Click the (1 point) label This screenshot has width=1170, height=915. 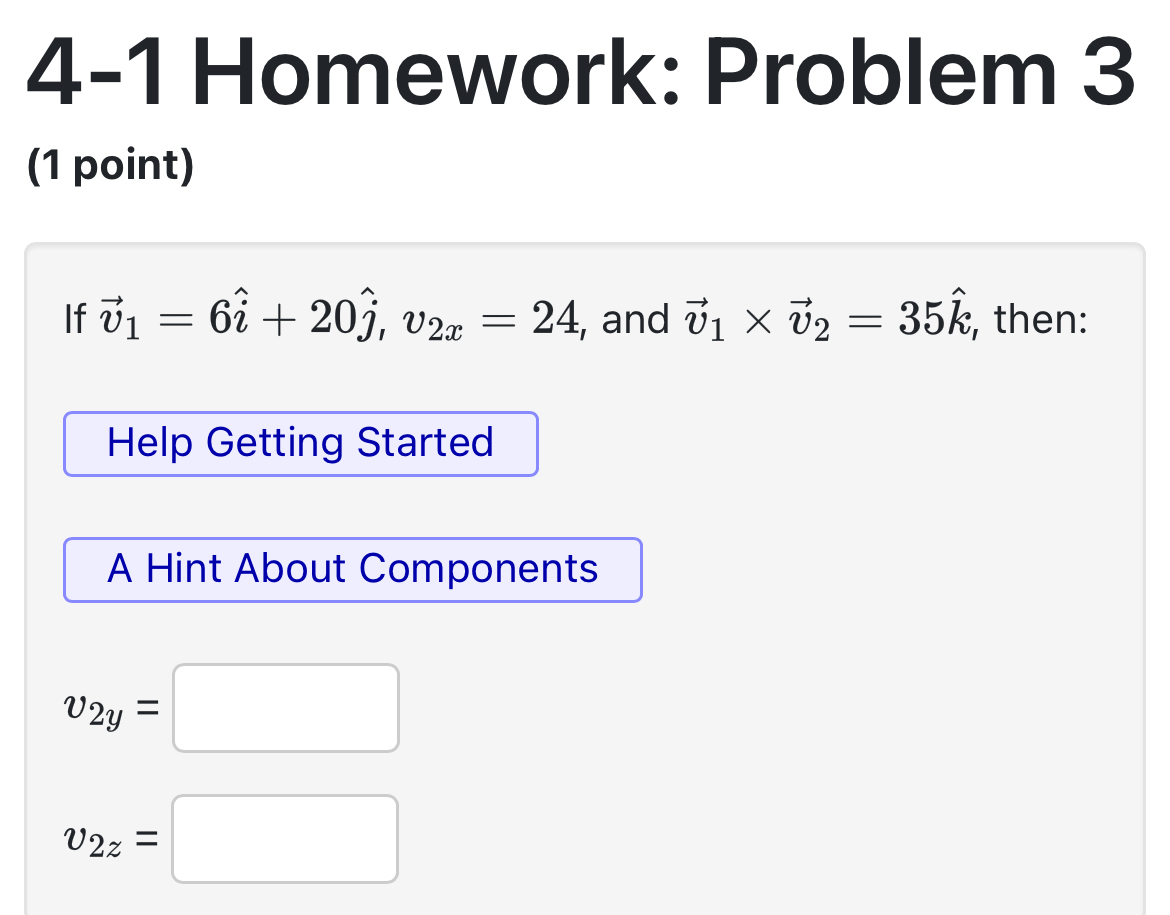[x=112, y=164]
